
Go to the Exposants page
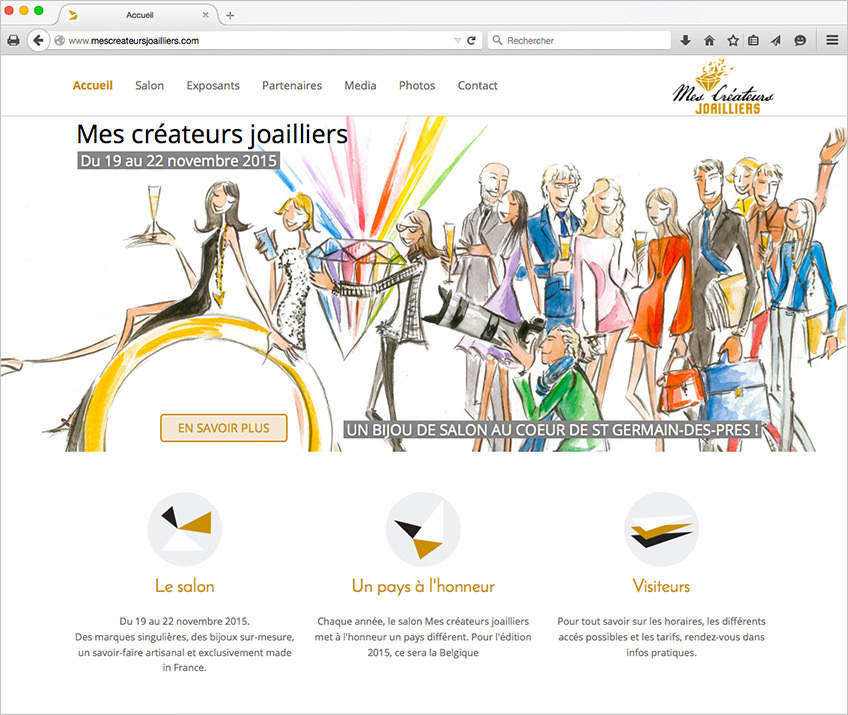[213, 86]
